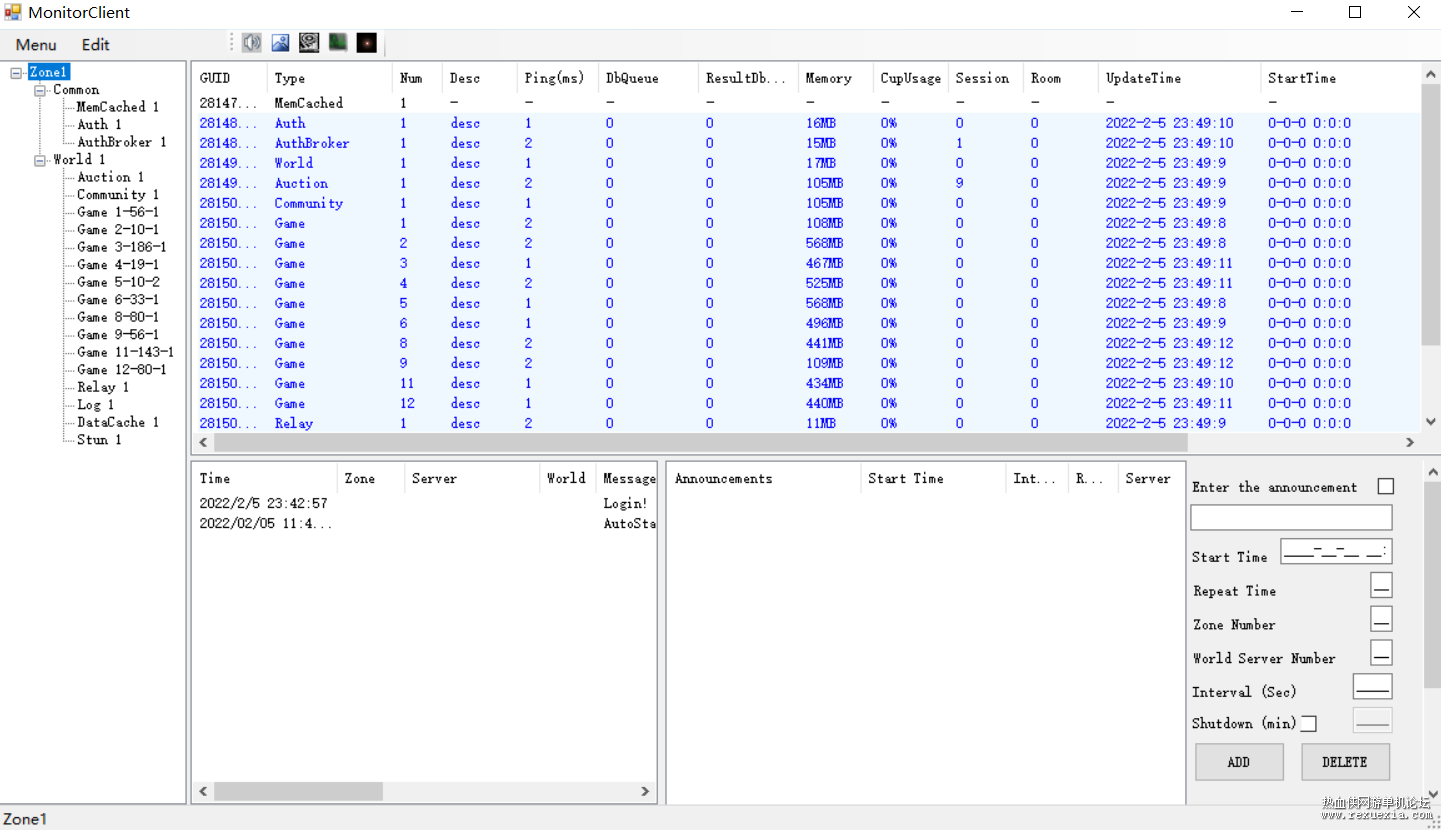Select the Zone1 tree item

coord(48,72)
